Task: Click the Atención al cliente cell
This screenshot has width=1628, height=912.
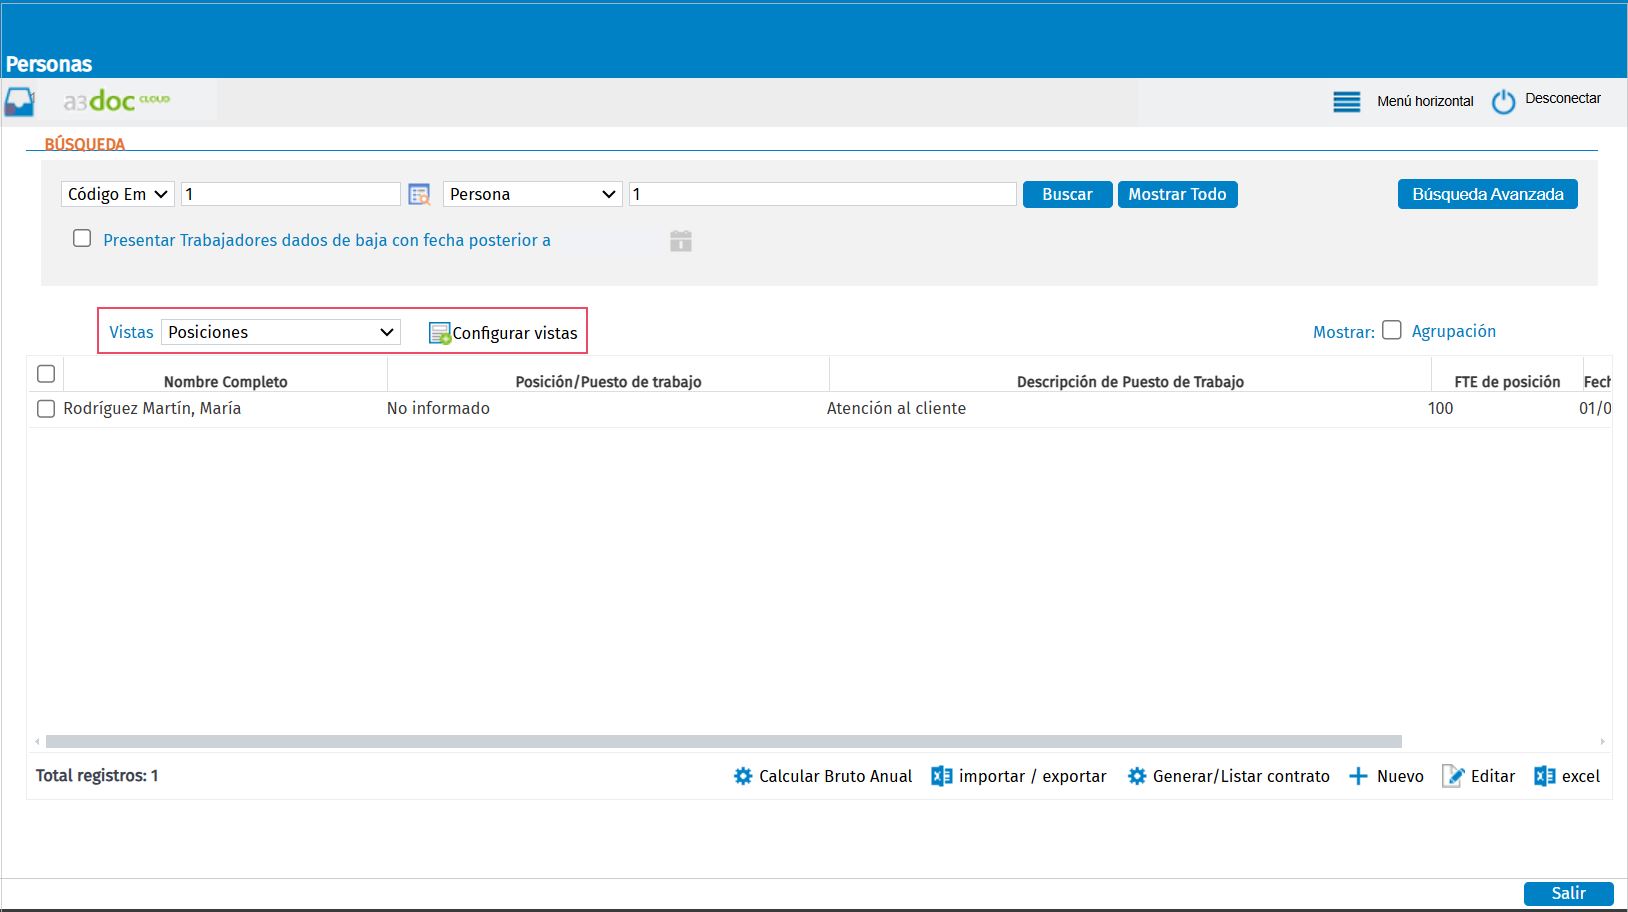Action: [896, 408]
